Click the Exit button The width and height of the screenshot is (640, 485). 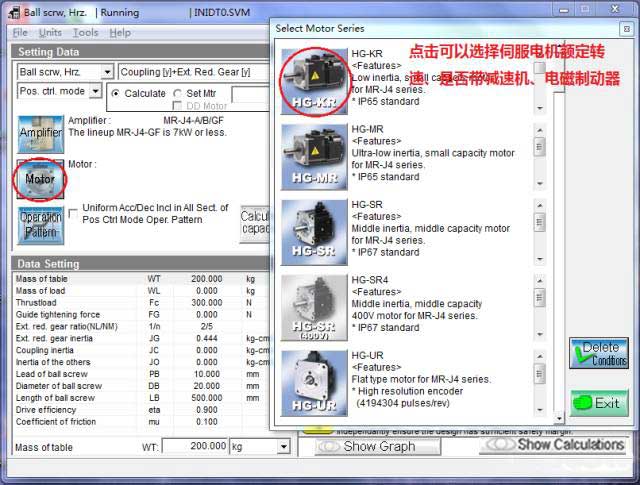point(599,404)
